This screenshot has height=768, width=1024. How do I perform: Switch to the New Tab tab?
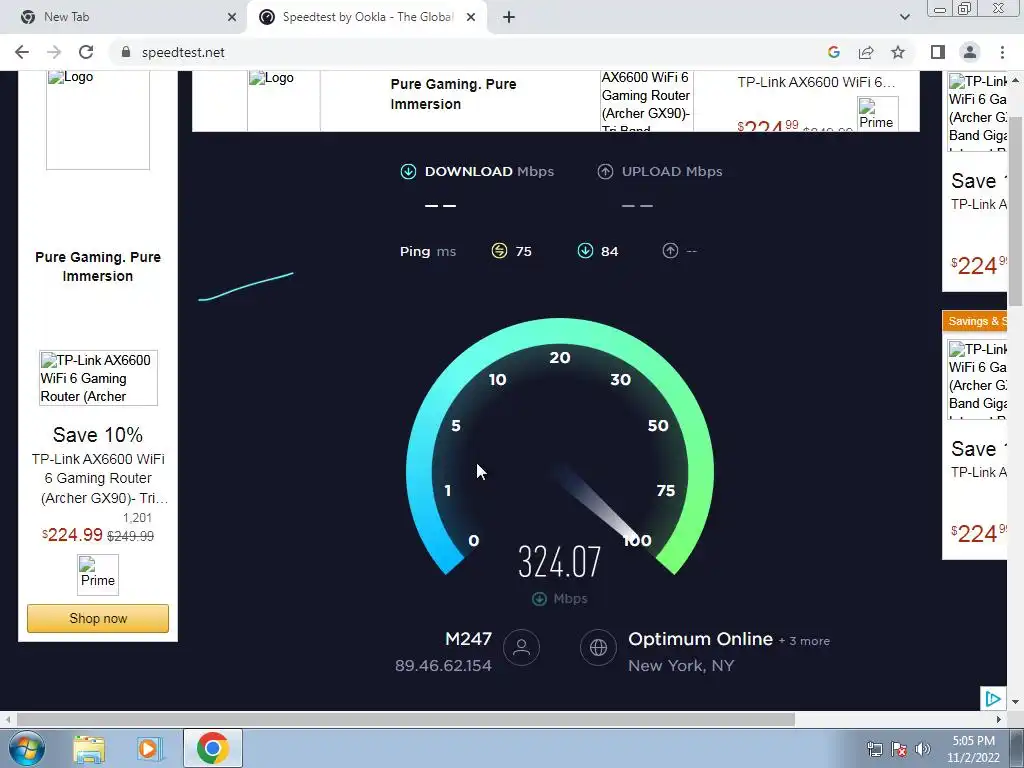coord(124,17)
